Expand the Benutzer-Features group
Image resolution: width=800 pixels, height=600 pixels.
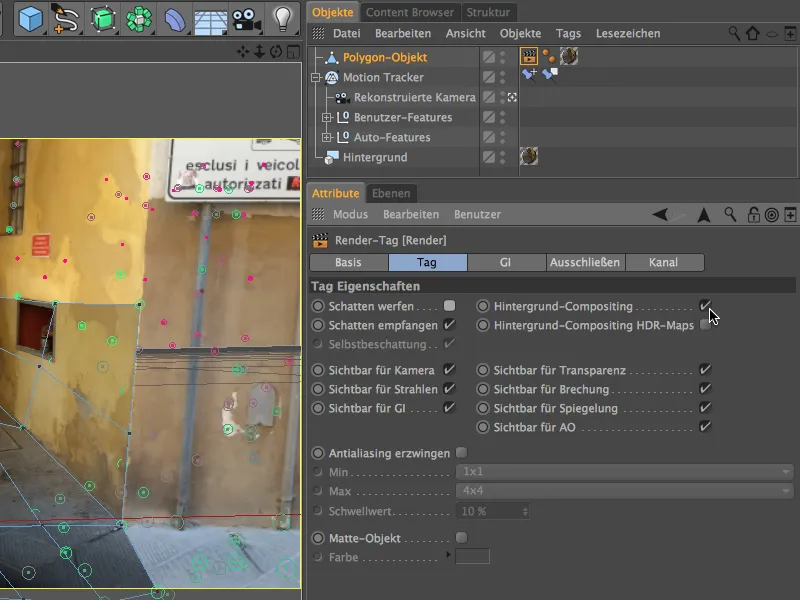(327, 117)
